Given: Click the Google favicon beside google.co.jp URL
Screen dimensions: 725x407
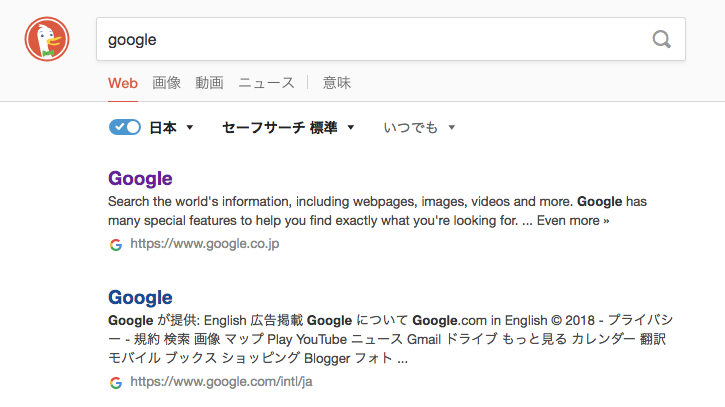Looking at the screenshot, I should pyautogui.click(x=116, y=245).
